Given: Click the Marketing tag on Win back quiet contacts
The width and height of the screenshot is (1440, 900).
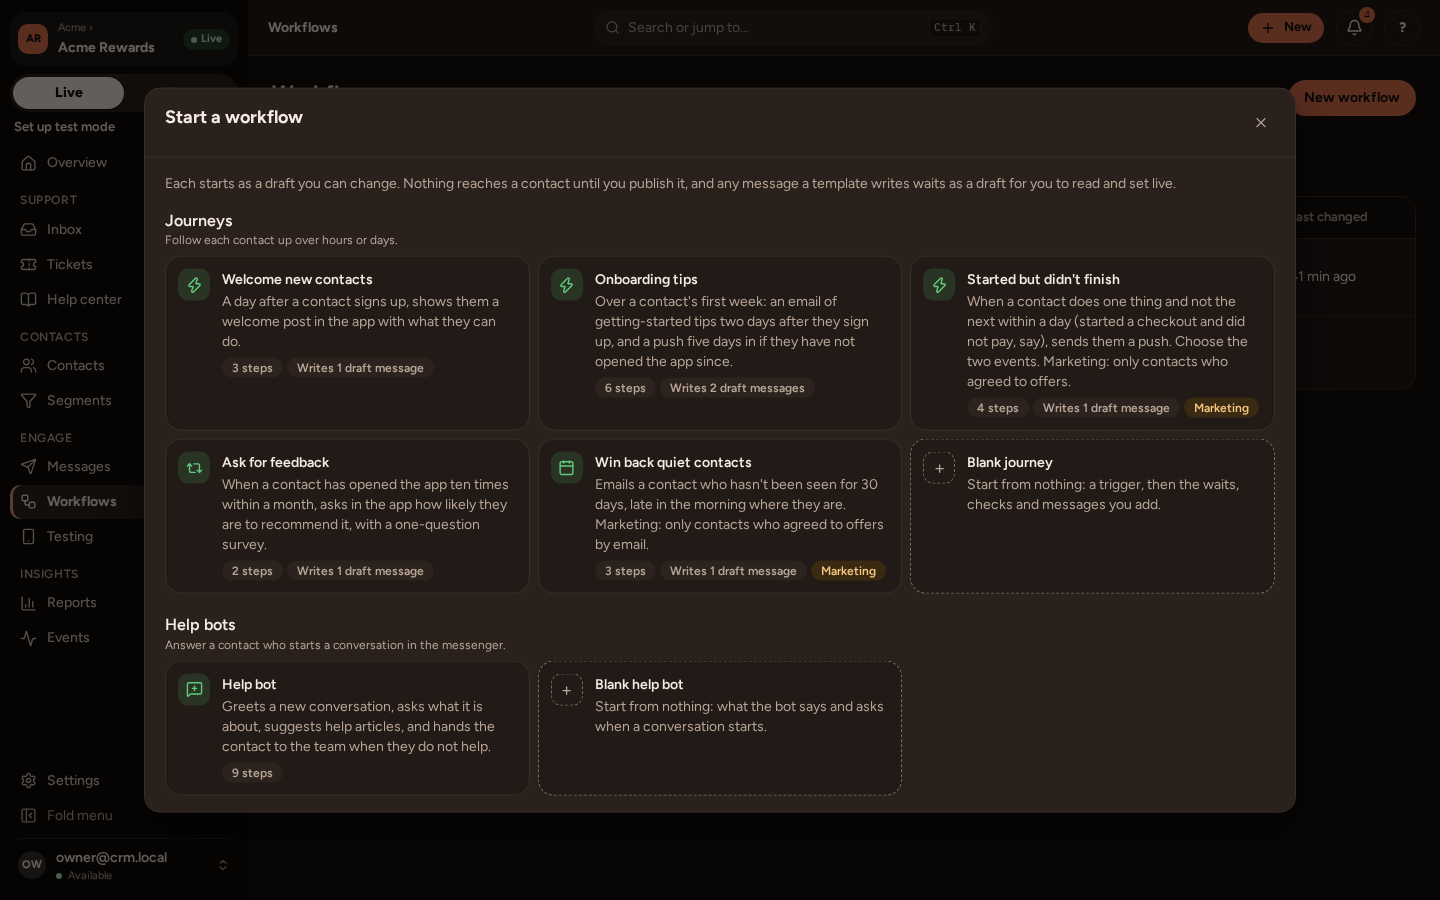Looking at the screenshot, I should click(x=848, y=572).
